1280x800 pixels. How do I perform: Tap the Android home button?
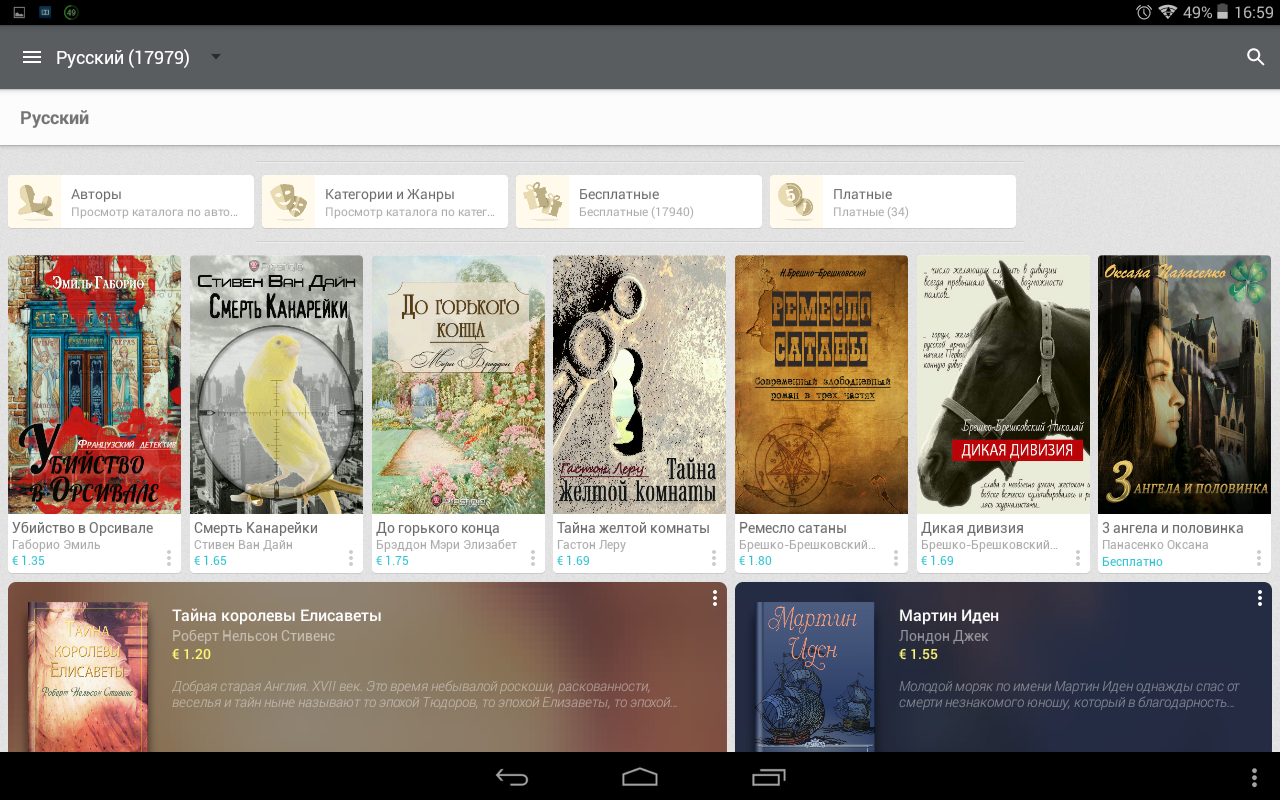tap(640, 777)
